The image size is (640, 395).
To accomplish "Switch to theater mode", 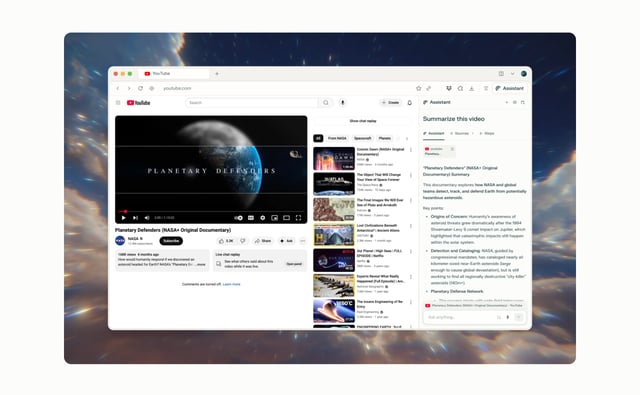I will [x=287, y=218].
